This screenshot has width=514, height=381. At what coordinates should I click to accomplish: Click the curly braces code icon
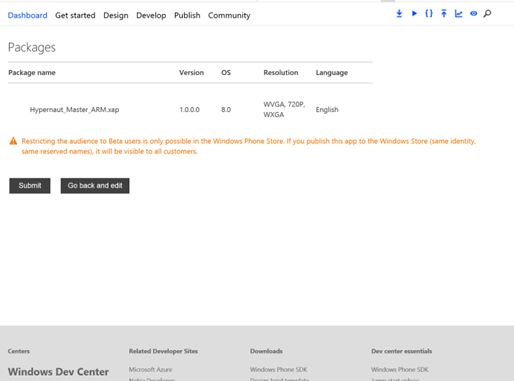tap(429, 14)
